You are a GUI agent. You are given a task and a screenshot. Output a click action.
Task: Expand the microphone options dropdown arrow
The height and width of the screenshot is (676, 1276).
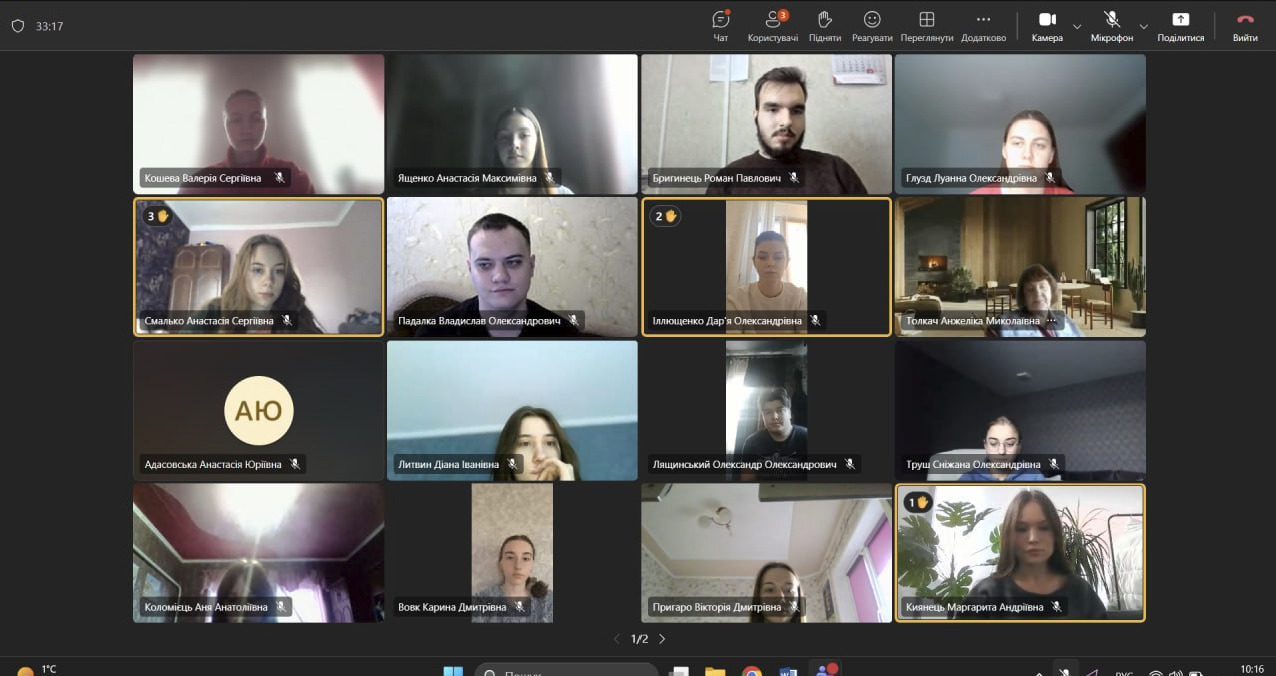click(1143, 26)
